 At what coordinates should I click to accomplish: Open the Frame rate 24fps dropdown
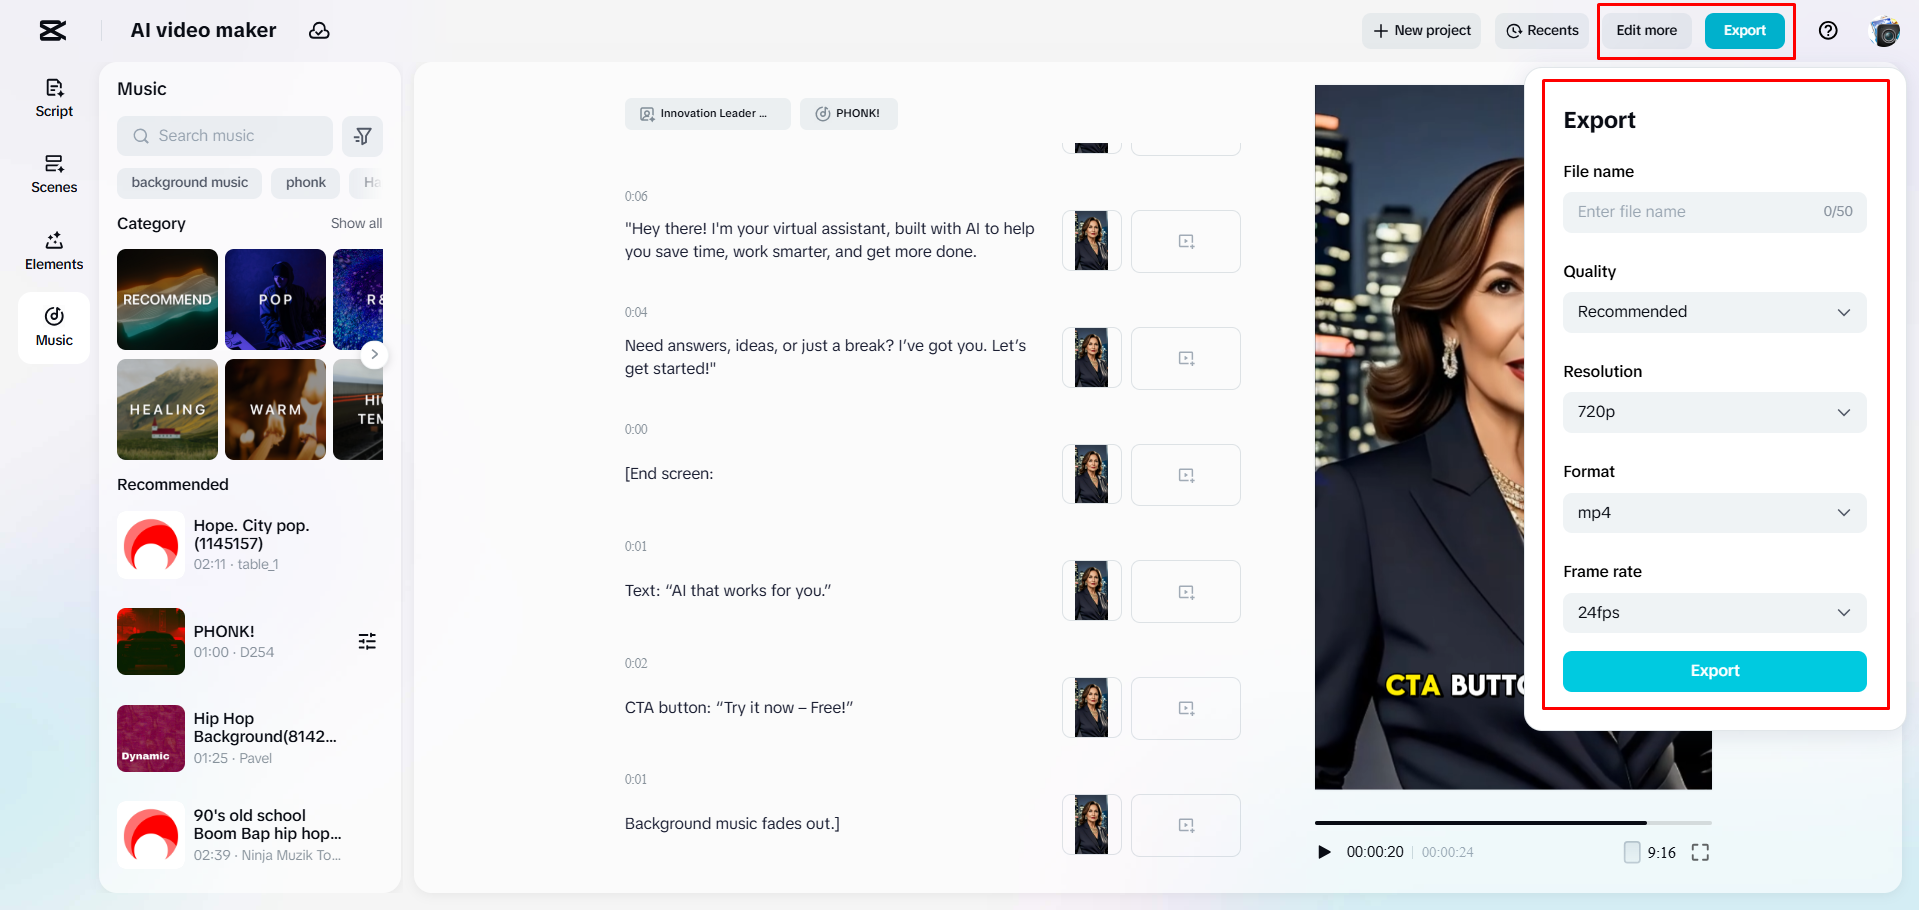coord(1715,613)
